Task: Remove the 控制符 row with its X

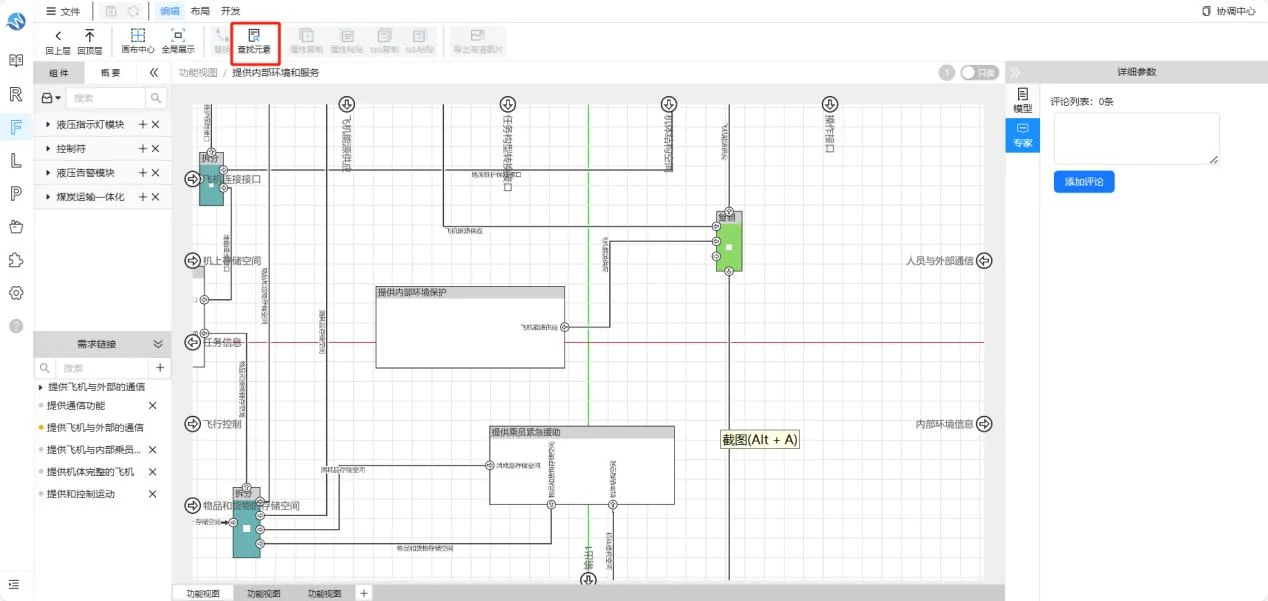Action: (x=156, y=148)
